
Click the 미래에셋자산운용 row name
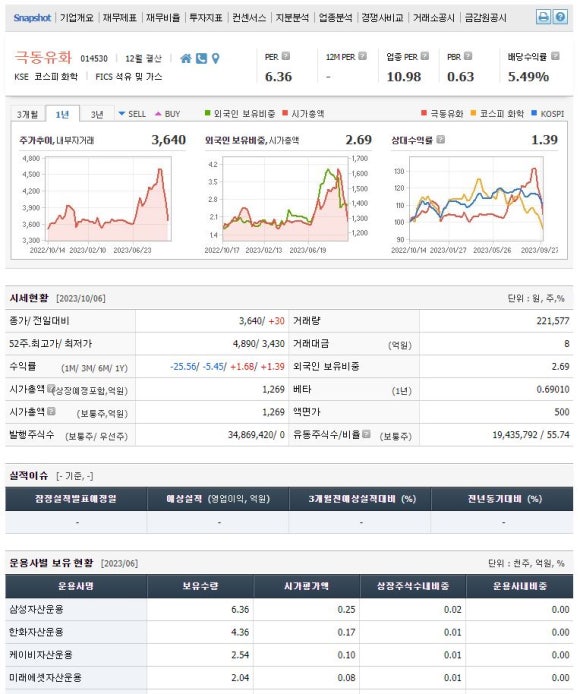45,677
